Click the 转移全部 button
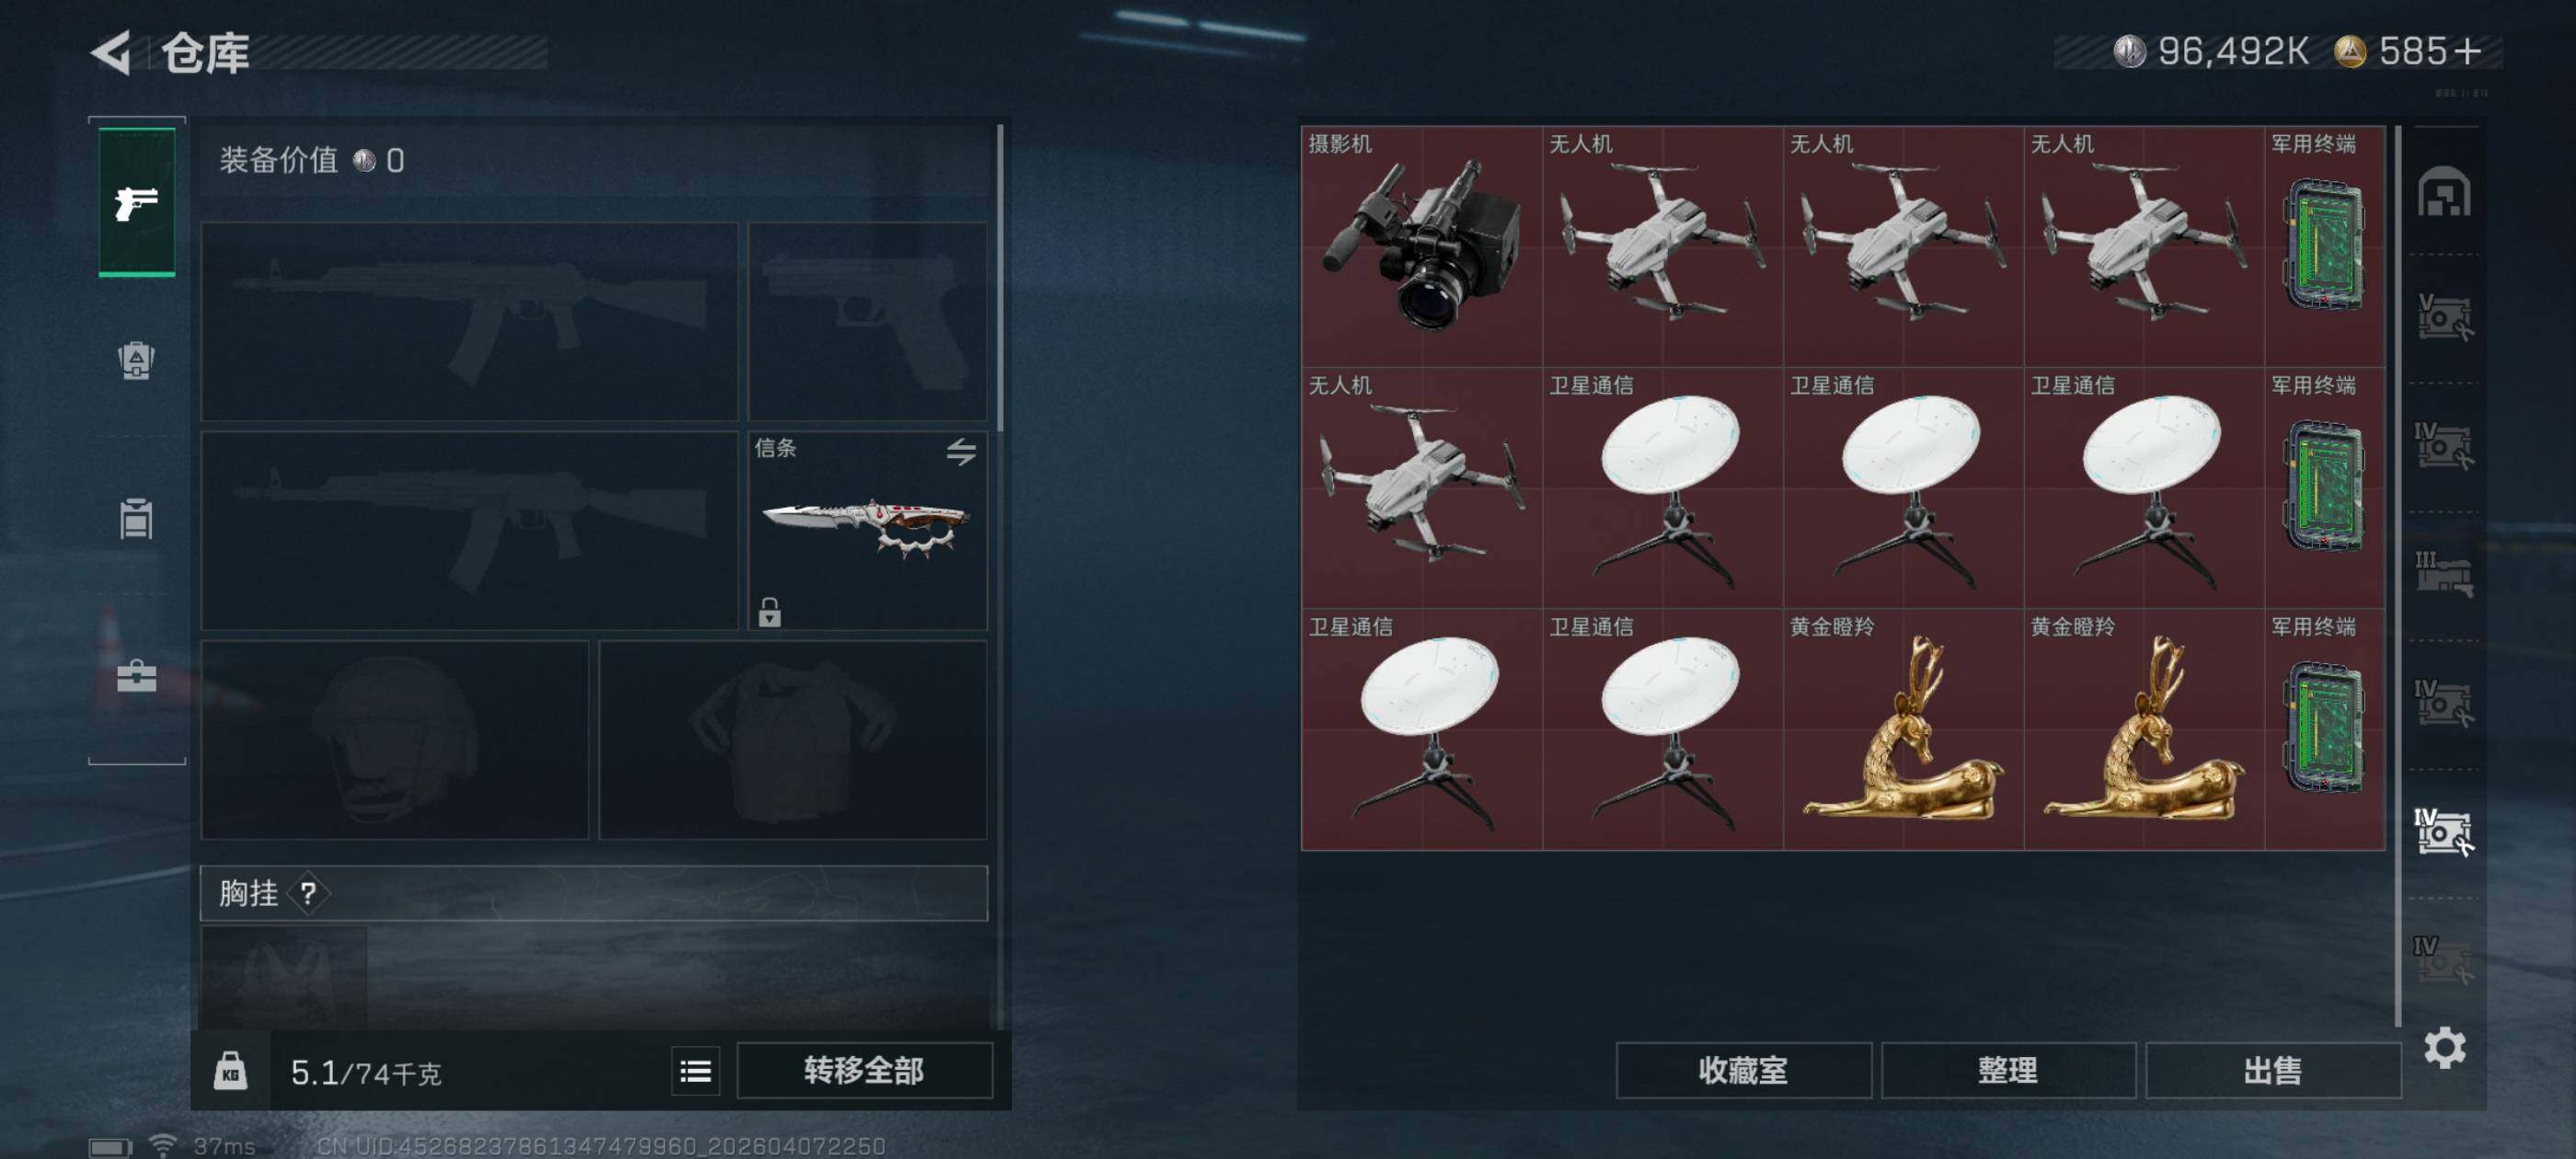Viewport: 2576px width, 1159px height. 864,1070
